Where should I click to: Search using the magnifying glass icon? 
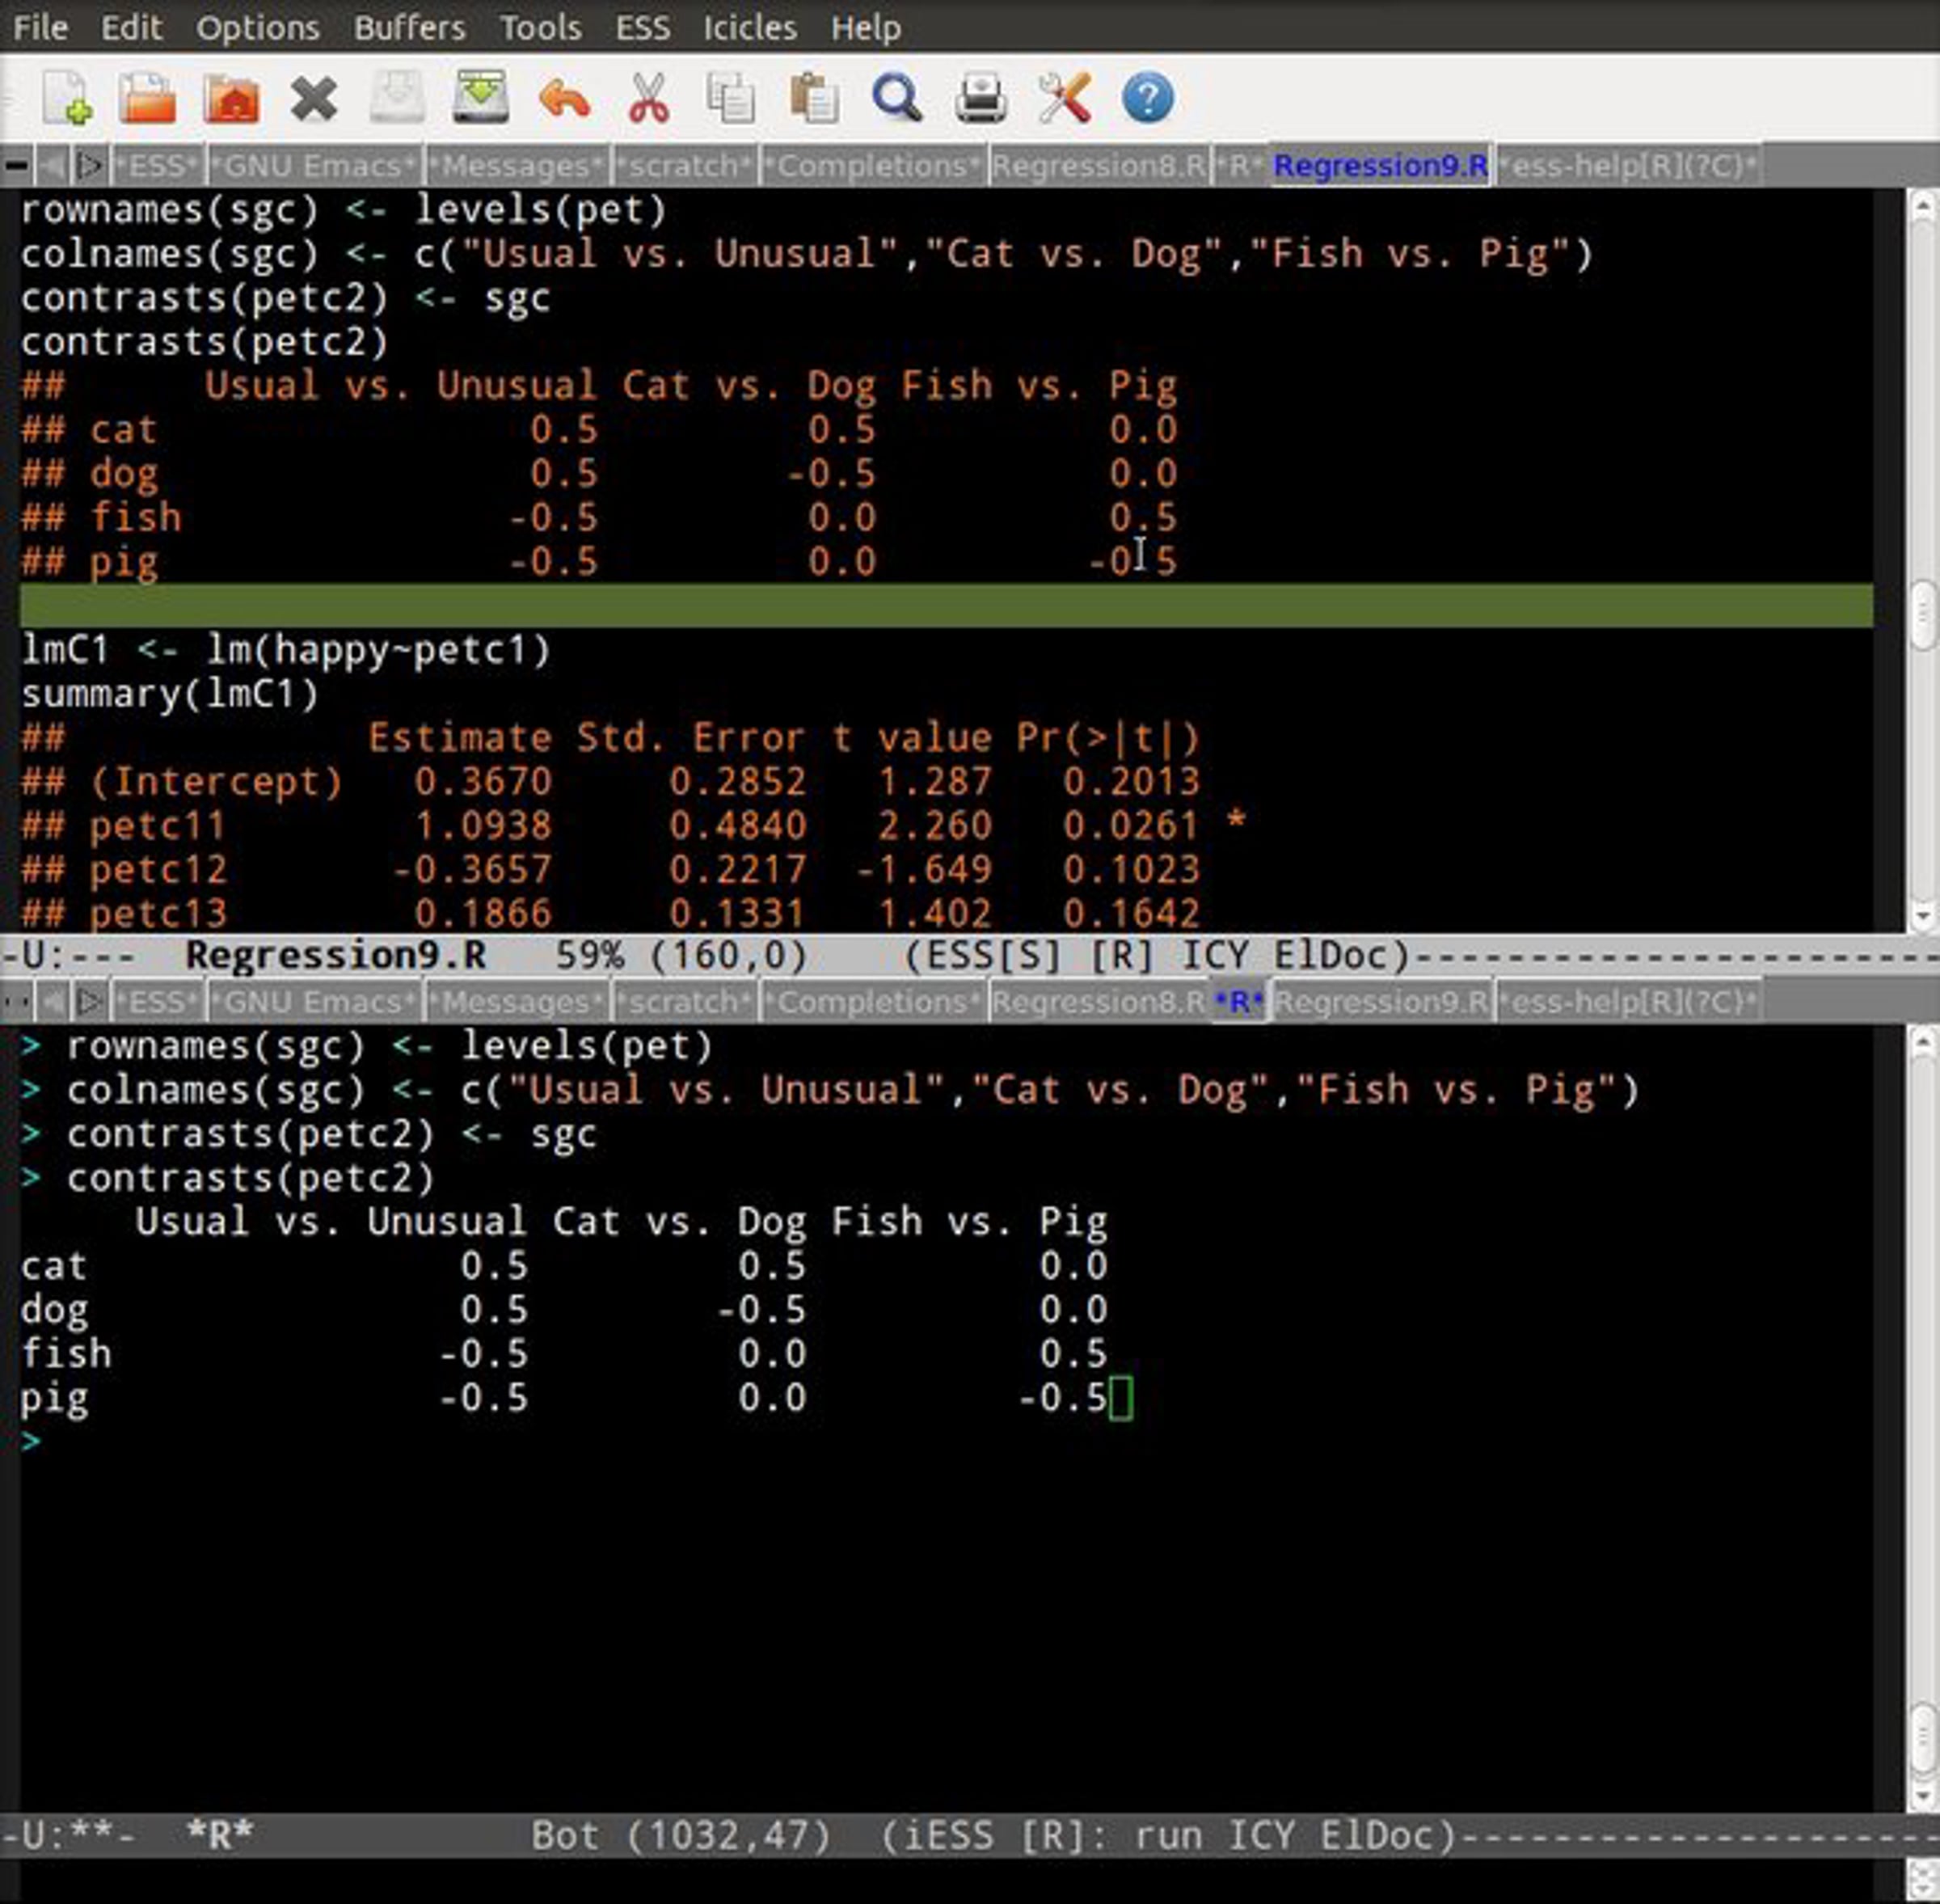pyautogui.click(x=897, y=98)
